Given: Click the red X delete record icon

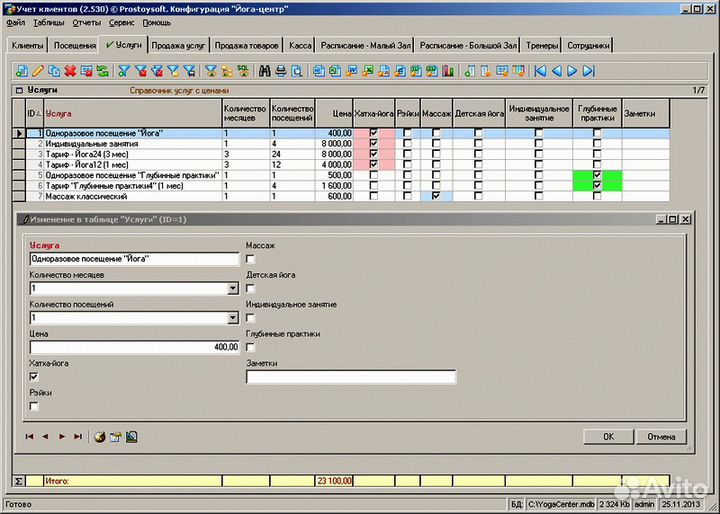Looking at the screenshot, I should click(x=70, y=70).
